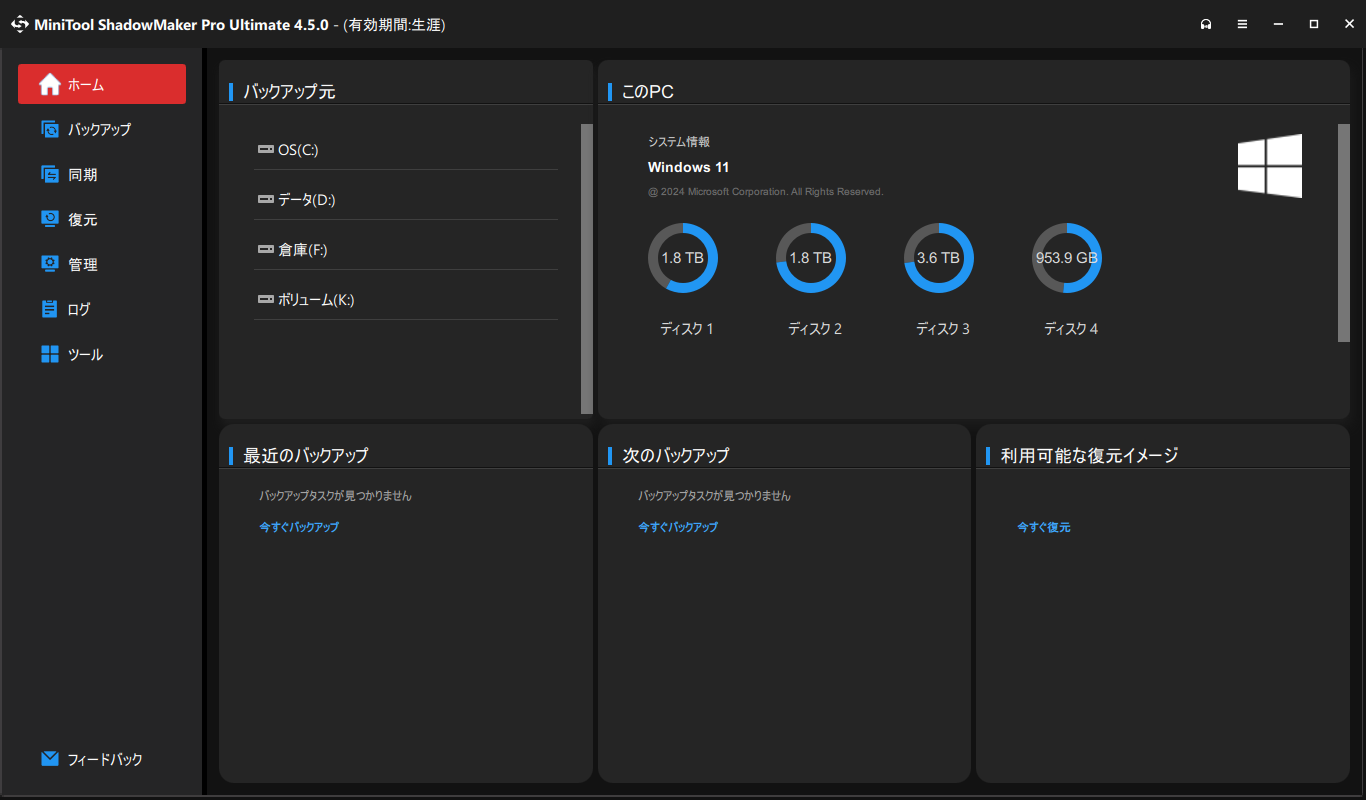Select the ボリューム(K:) entry text
Image resolution: width=1366 pixels, height=800 pixels.
pyautogui.click(x=316, y=300)
